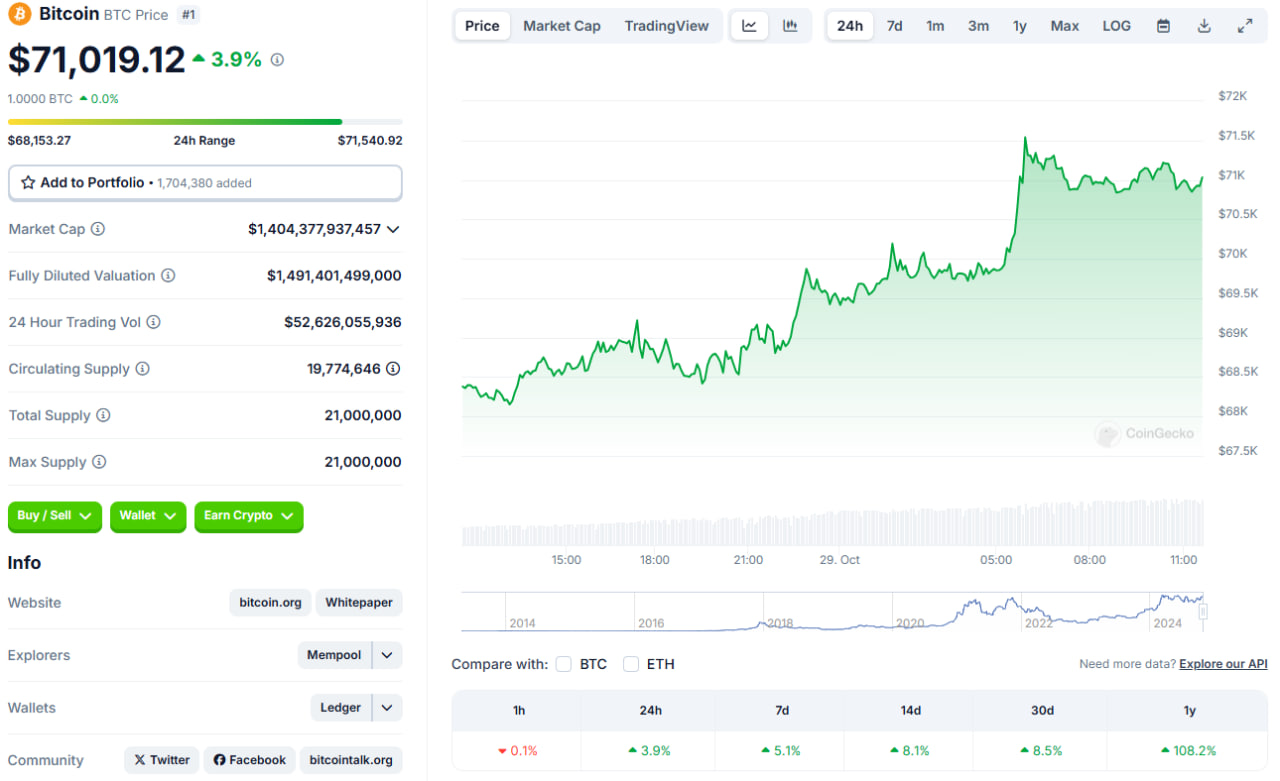Click info icon beside 19,774,646 value
Viewport: 1280px width, 781px height.
pyautogui.click(x=393, y=369)
